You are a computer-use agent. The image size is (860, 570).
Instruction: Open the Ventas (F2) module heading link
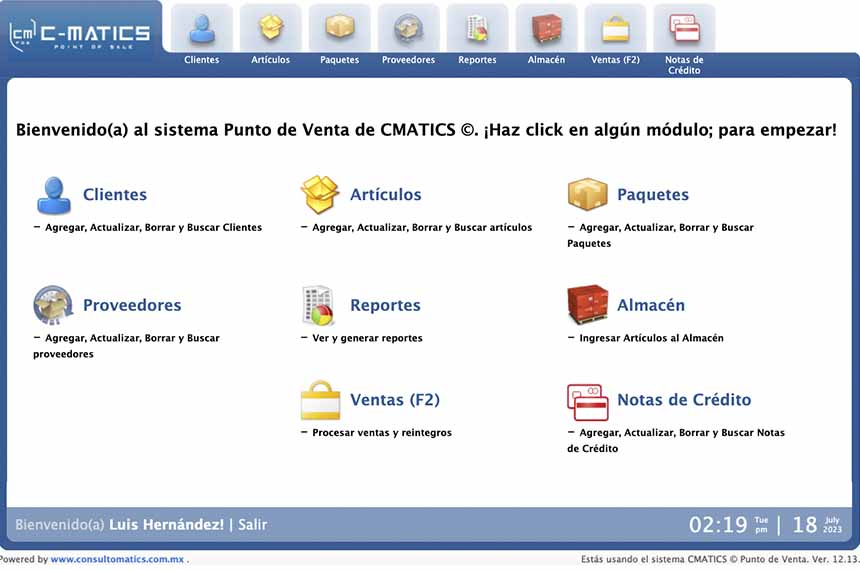(x=395, y=399)
